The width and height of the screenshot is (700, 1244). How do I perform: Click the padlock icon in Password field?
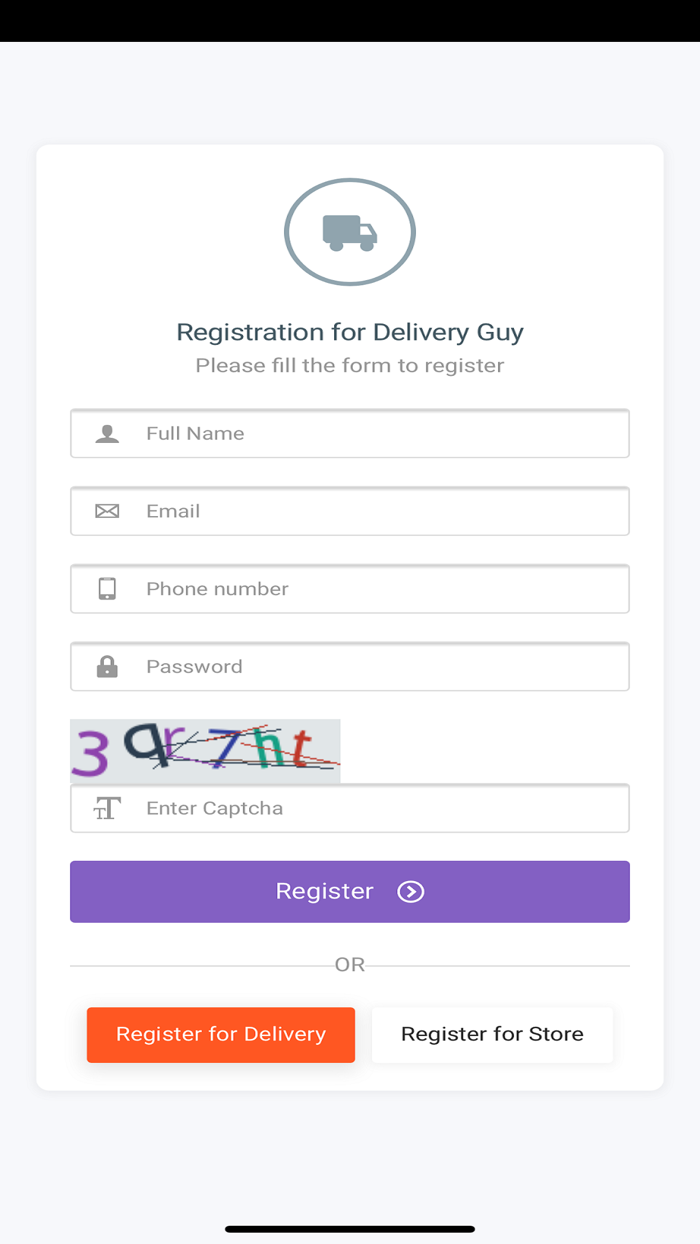[x=107, y=667]
